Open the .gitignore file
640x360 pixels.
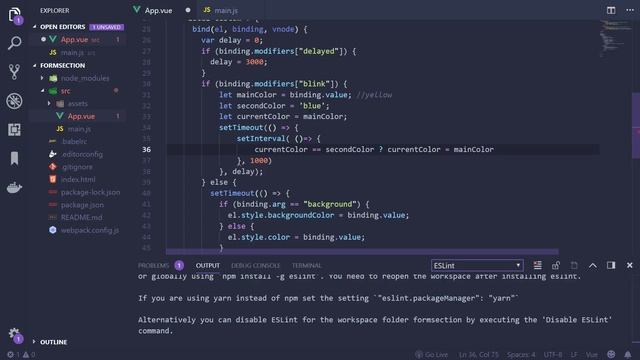pos(77,167)
